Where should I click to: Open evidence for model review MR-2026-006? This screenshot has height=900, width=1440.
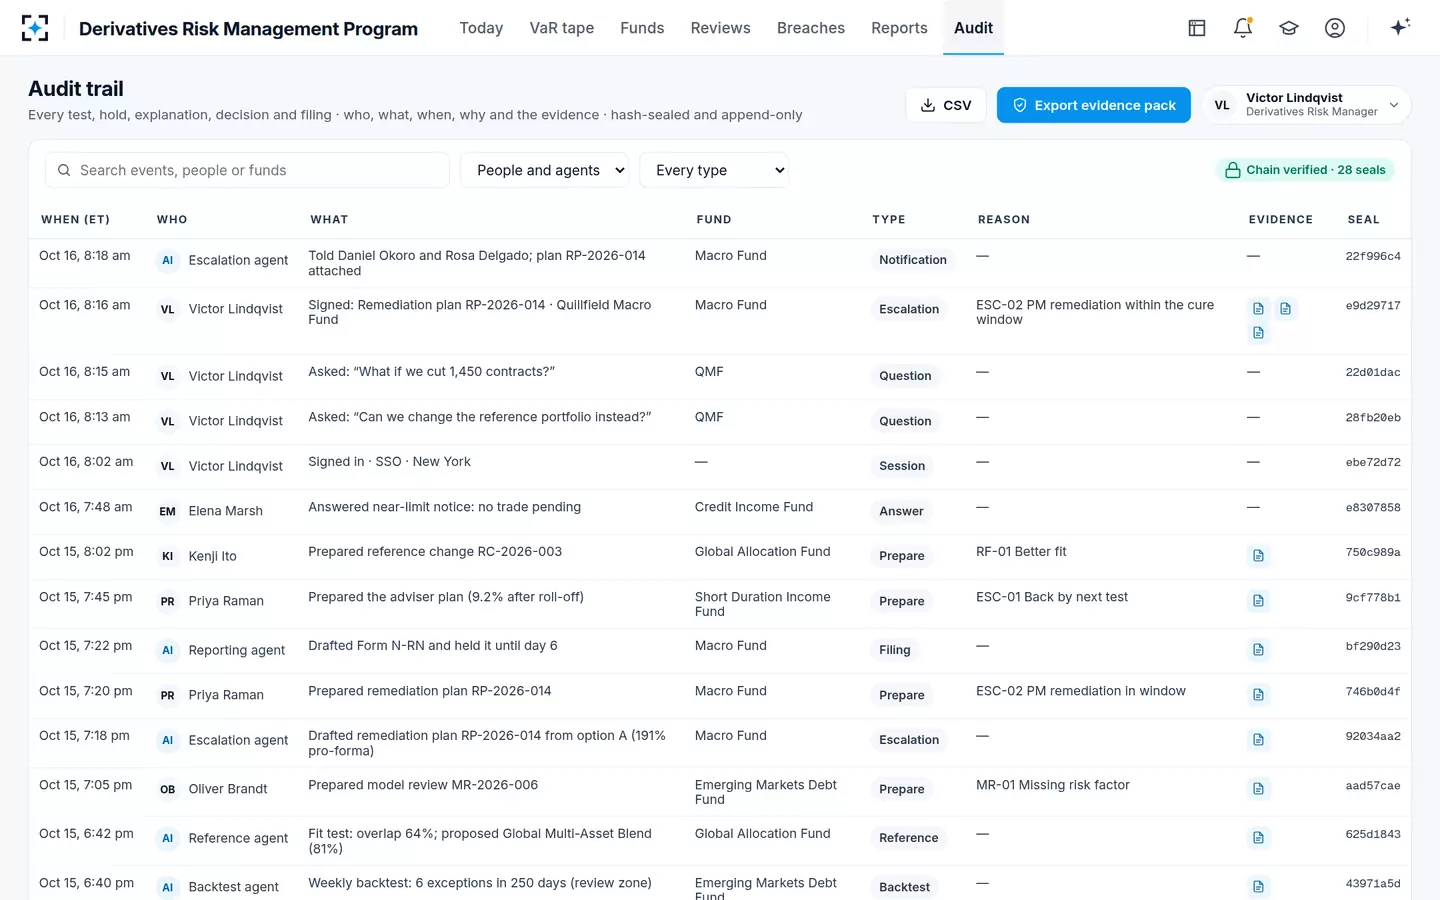tap(1259, 789)
